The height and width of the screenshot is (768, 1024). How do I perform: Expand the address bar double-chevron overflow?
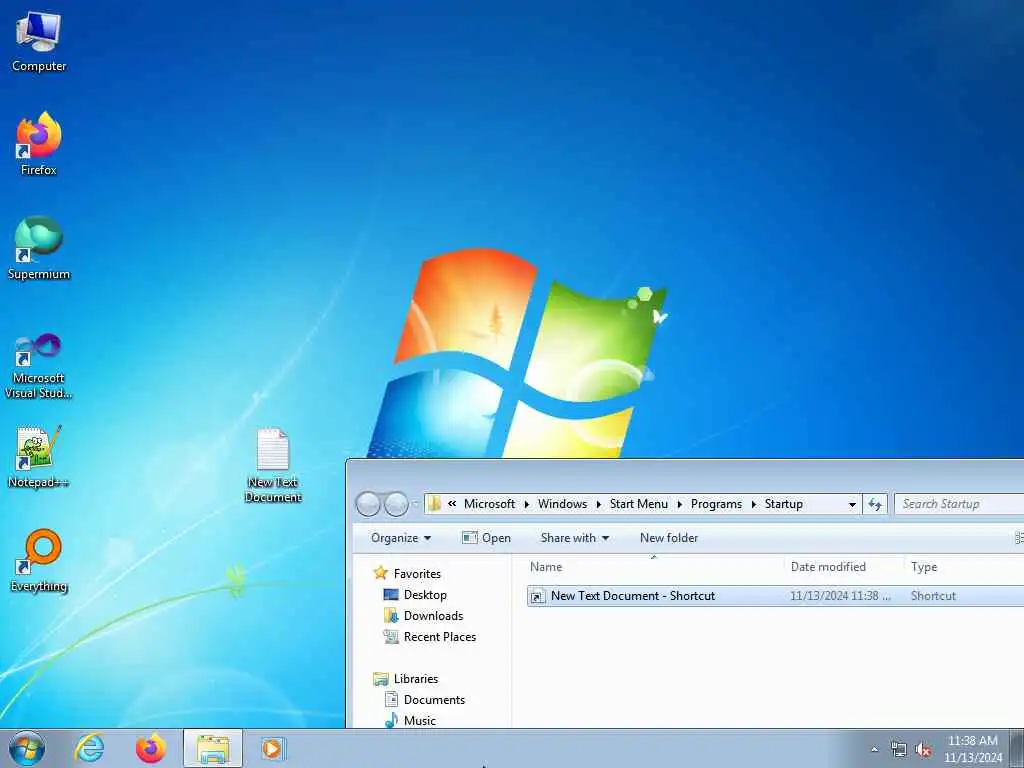pyautogui.click(x=452, y=504)
